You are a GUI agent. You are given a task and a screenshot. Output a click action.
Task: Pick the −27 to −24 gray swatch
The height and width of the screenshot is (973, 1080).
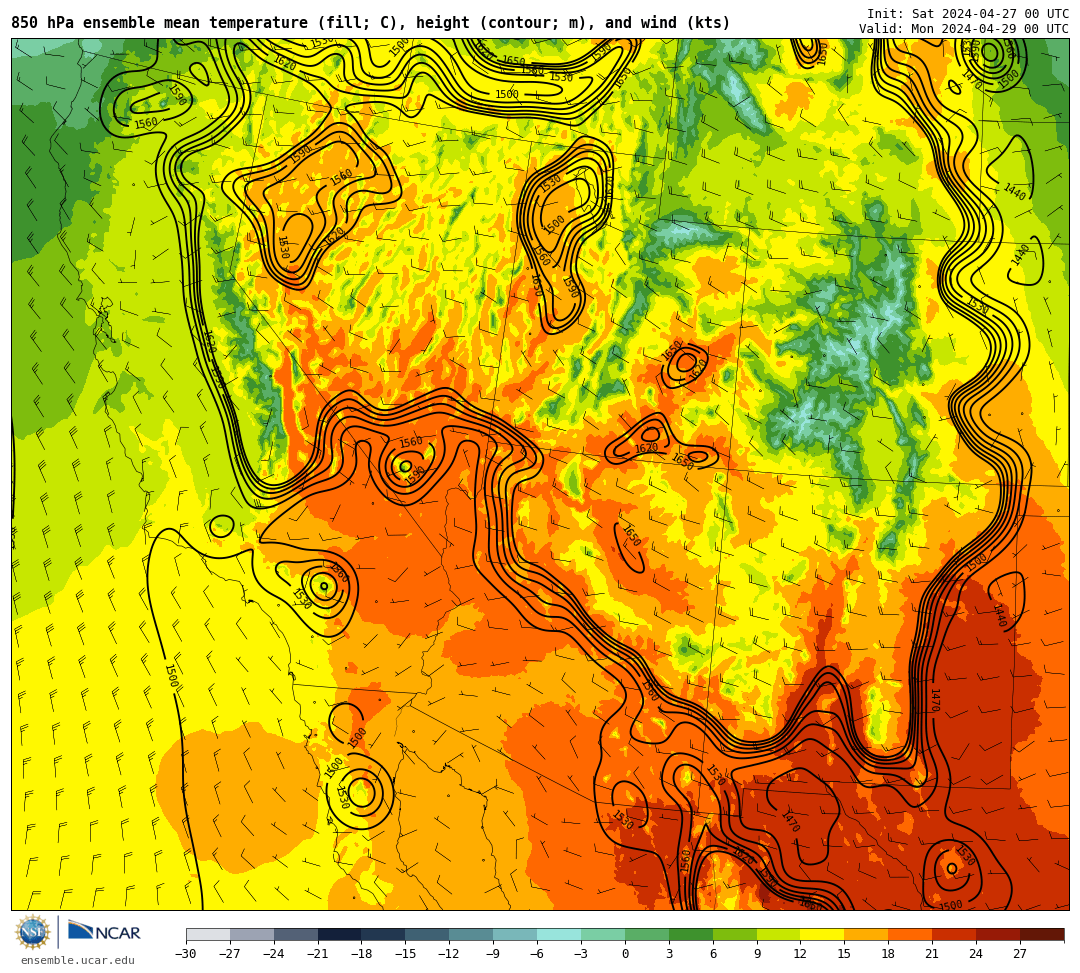(252, 934)
